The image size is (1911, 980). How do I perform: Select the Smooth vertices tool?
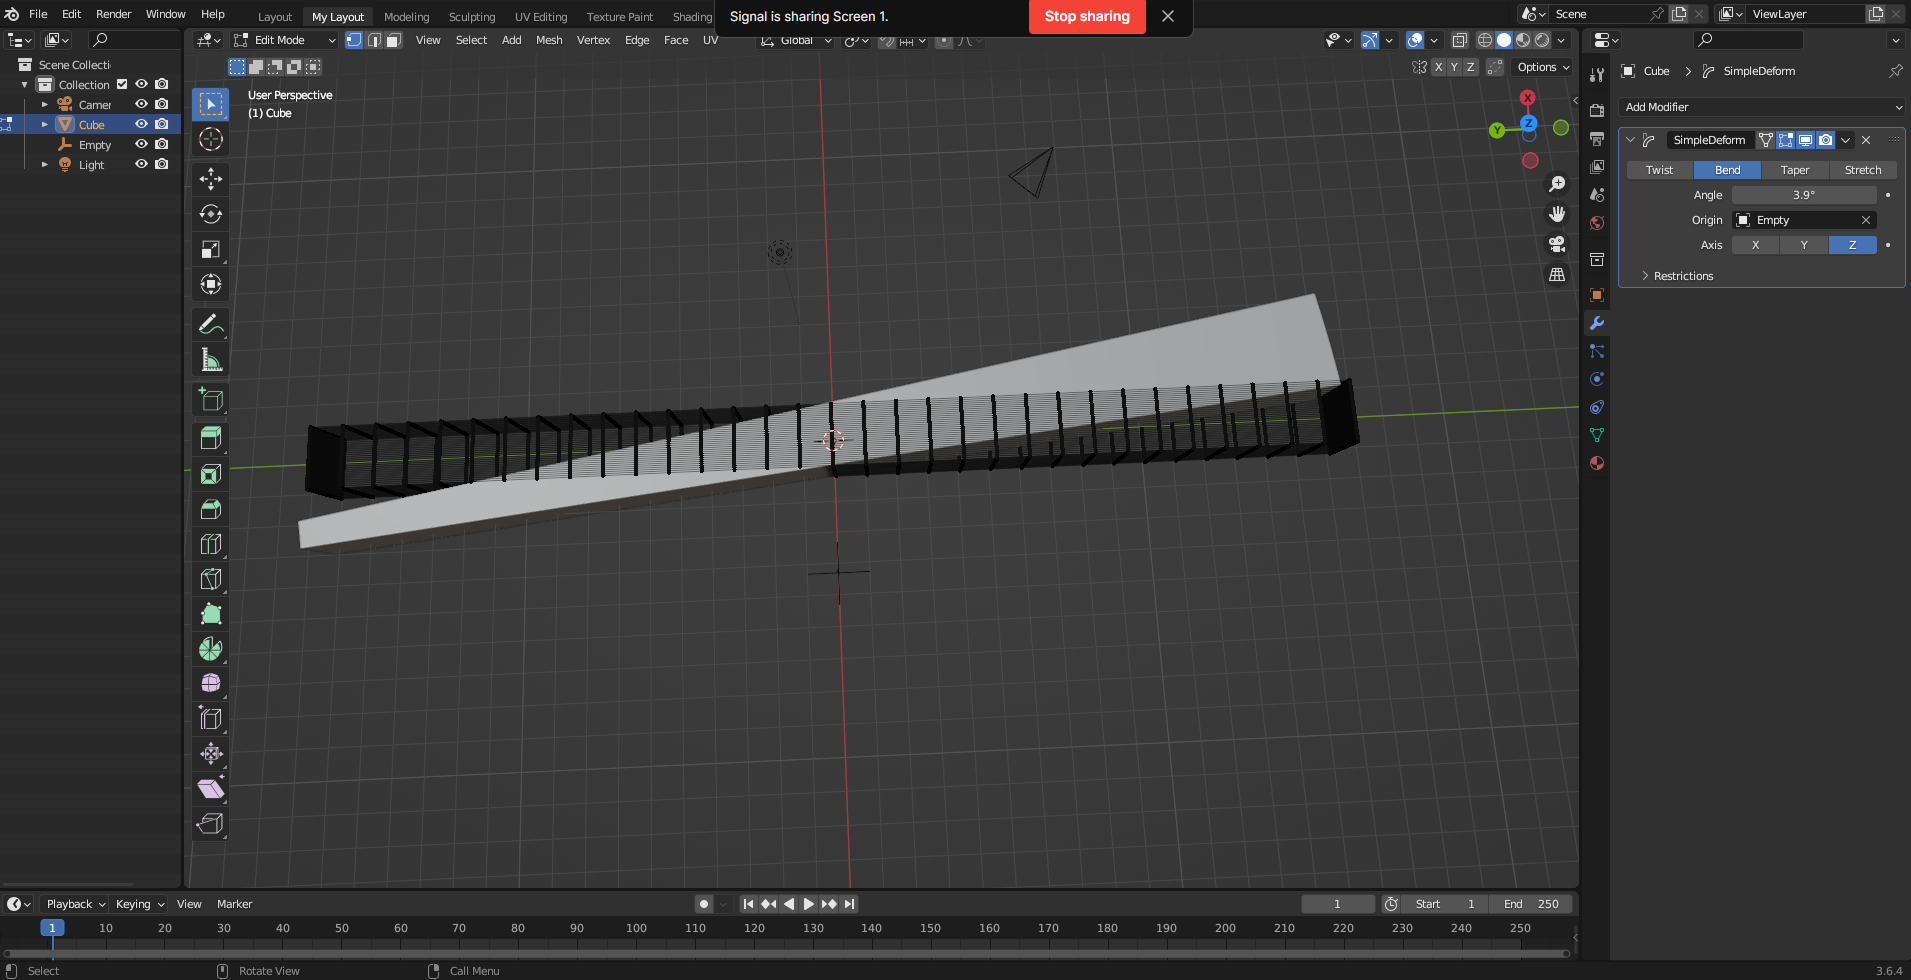point(211,683)
